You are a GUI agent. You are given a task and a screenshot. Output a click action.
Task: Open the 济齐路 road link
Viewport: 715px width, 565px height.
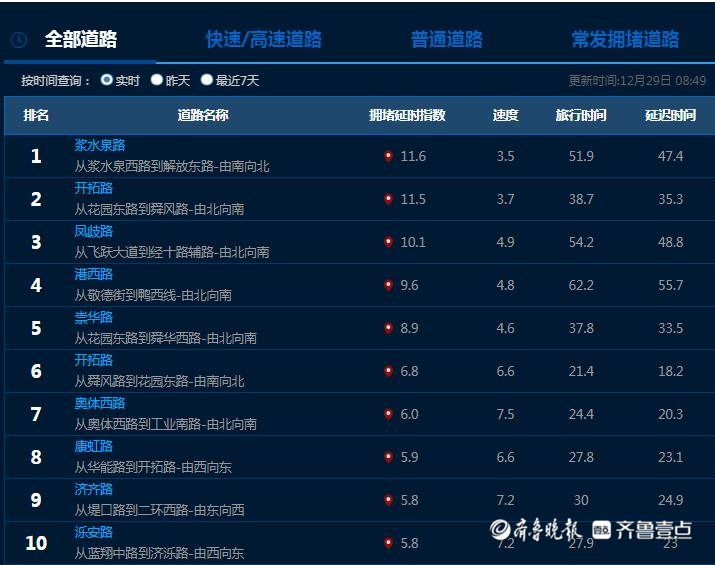[93, 490]
